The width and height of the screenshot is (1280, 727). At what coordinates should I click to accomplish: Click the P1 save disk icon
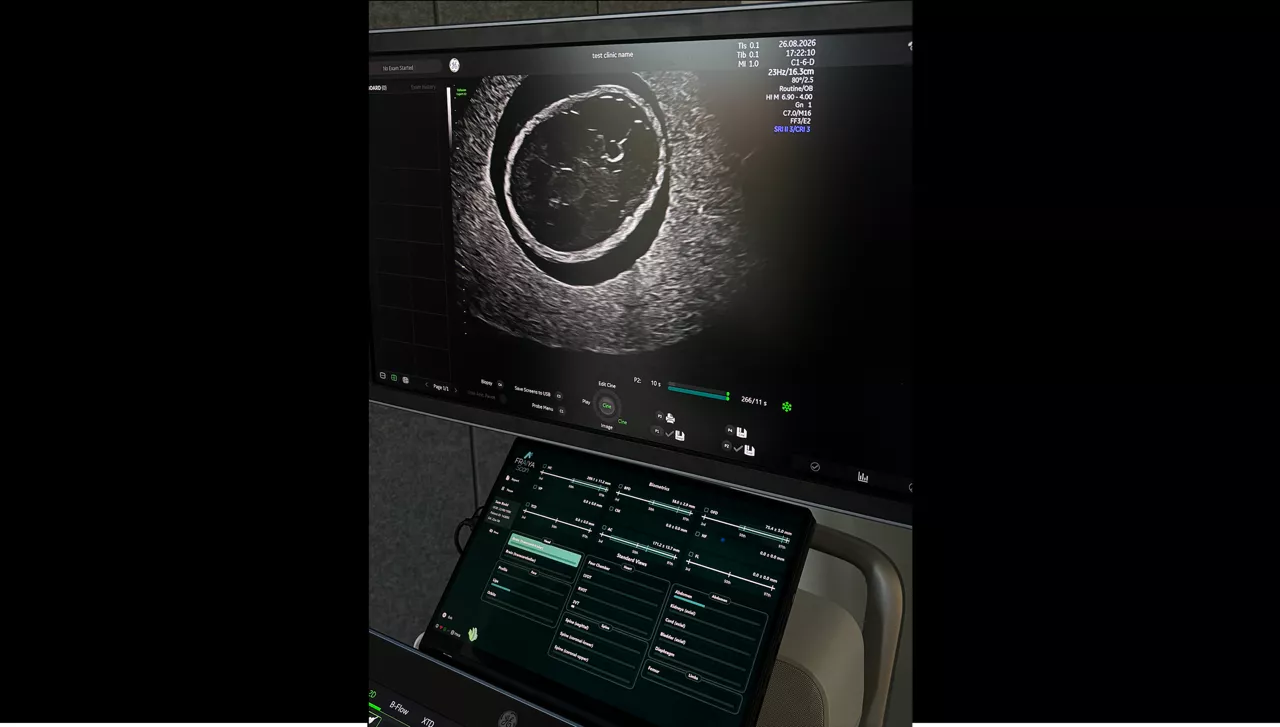click(680, 435)
